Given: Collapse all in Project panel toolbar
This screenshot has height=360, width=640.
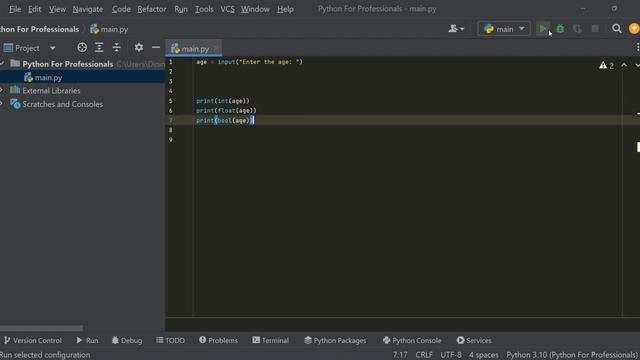Looking at the screenshot, I should (x=116, y=48).
